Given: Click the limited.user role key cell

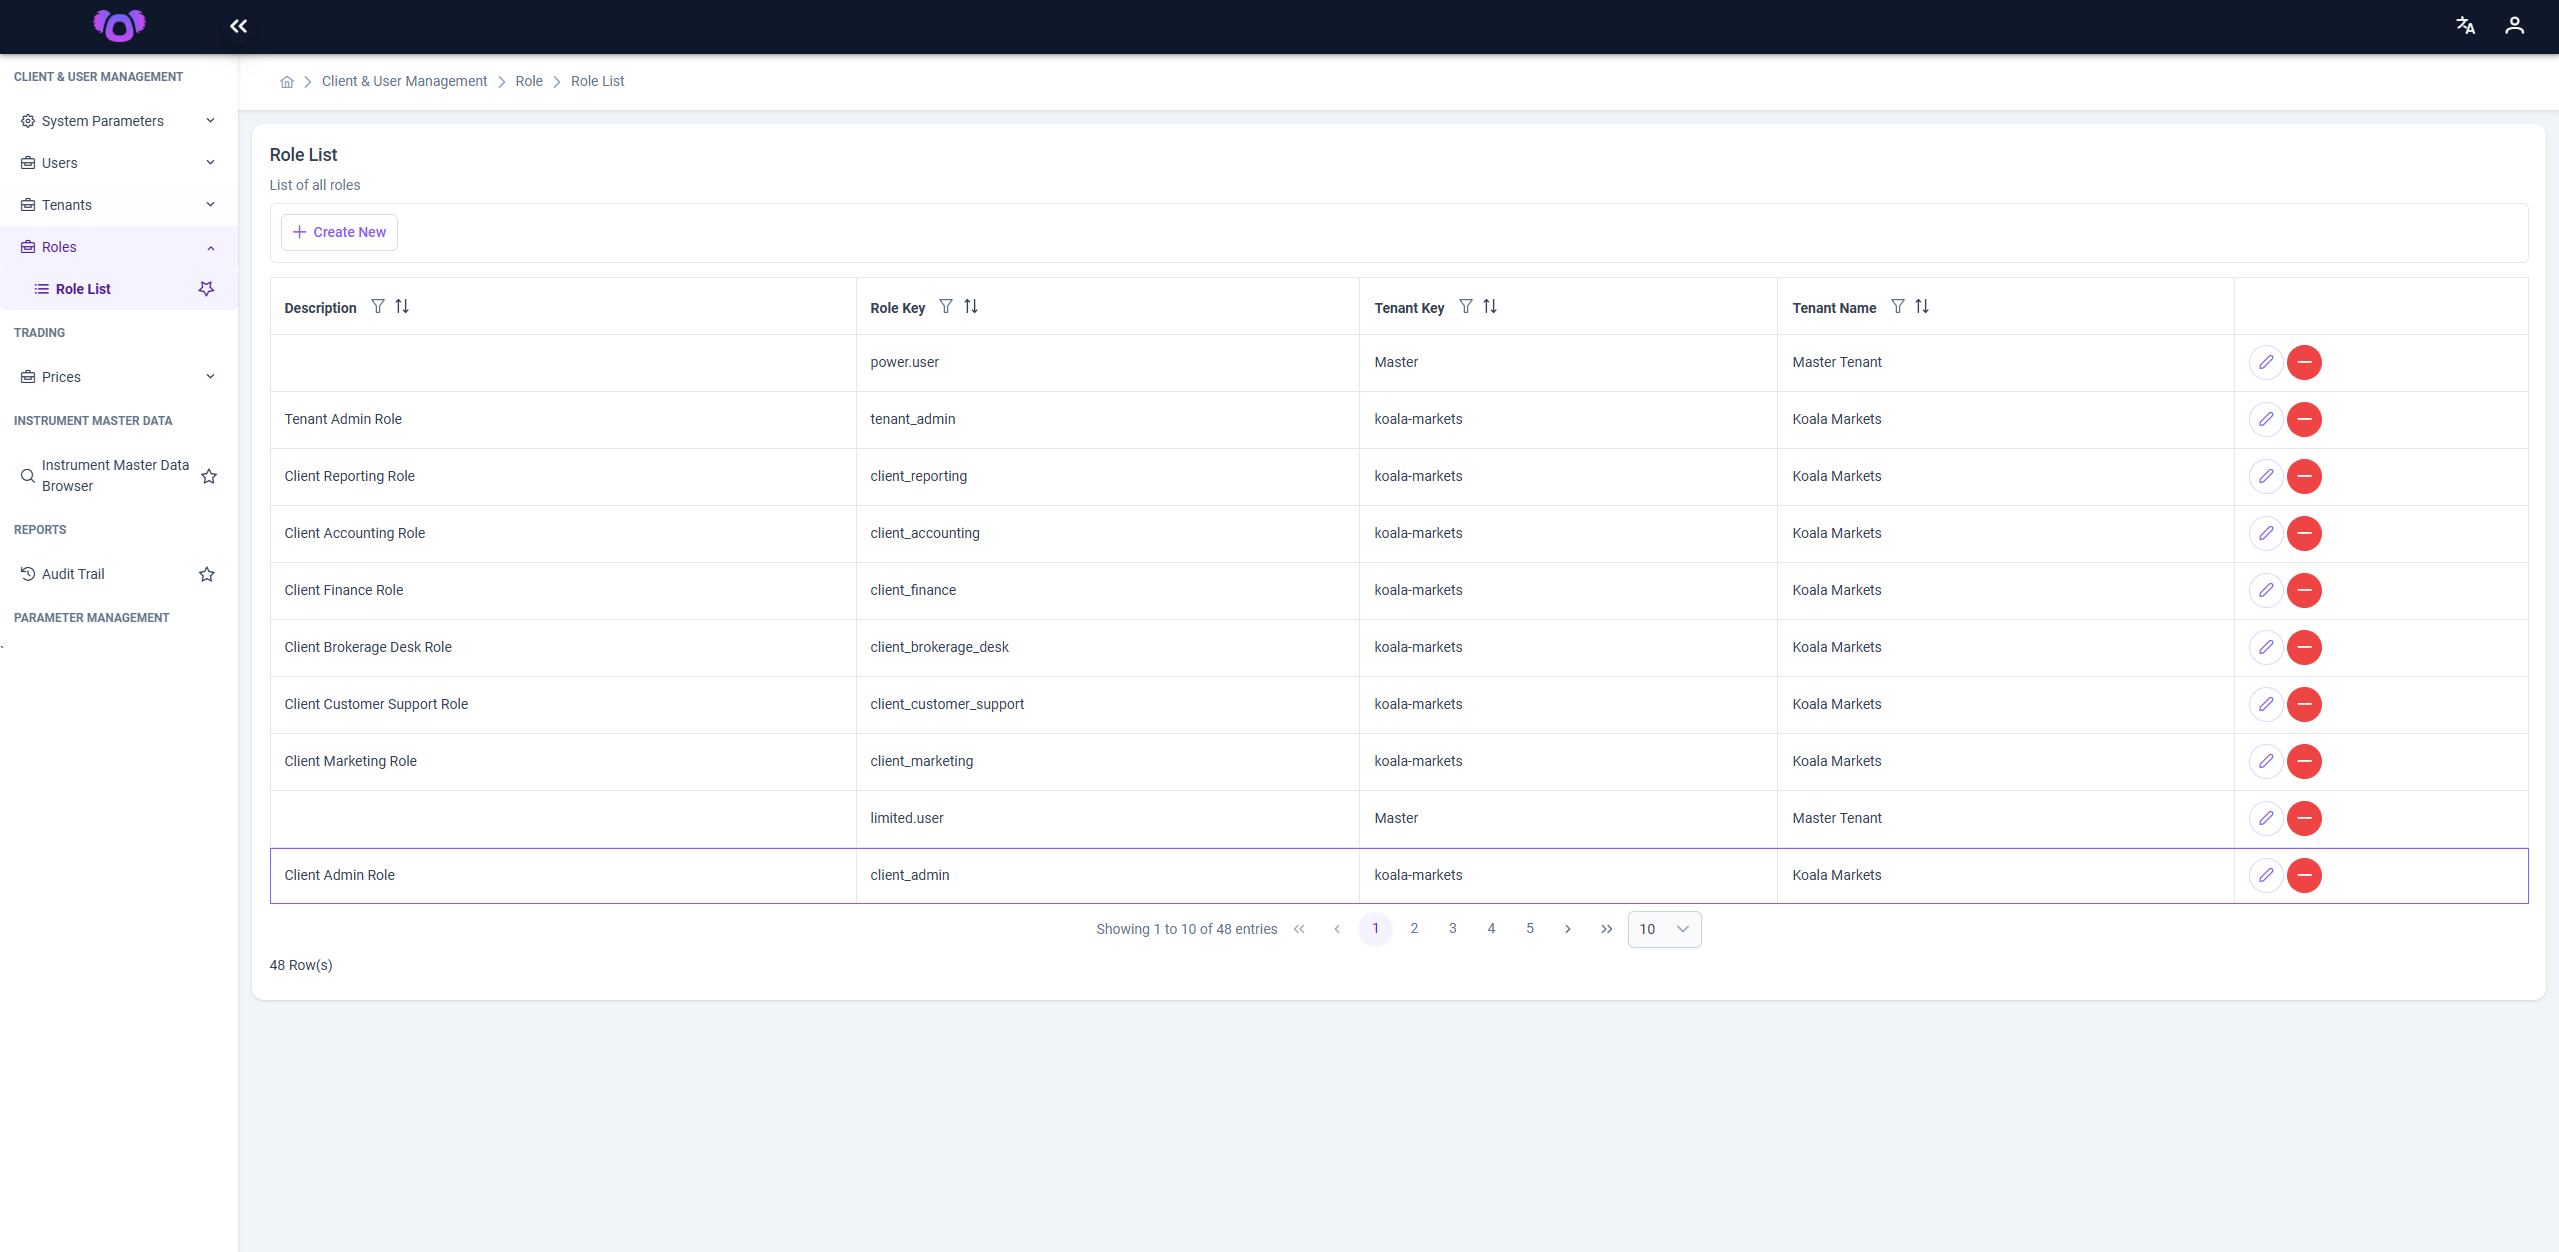Looking at the screenshot, I should coord(1107,818).
